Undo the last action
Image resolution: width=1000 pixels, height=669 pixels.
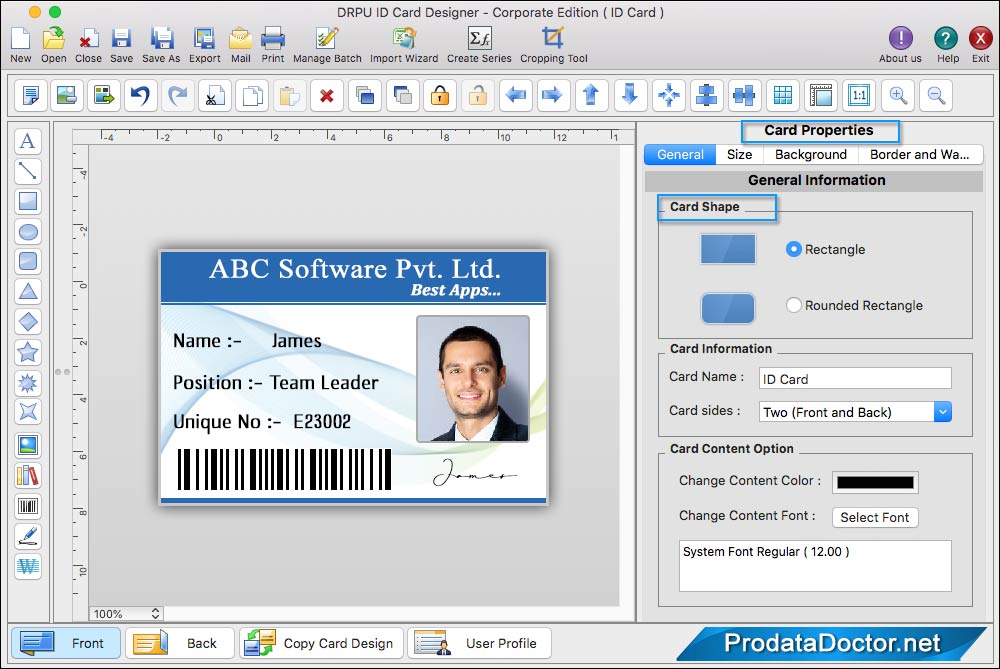pos(140,96)
